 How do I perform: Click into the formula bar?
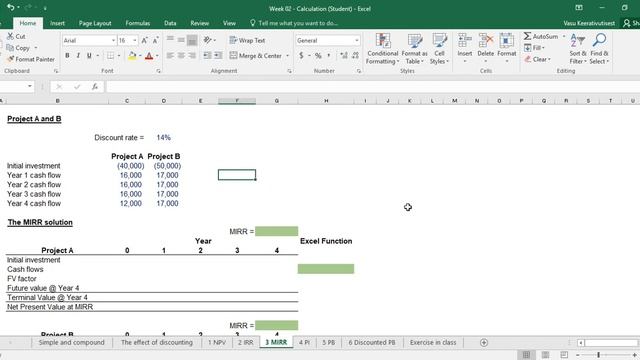point(372,87)
